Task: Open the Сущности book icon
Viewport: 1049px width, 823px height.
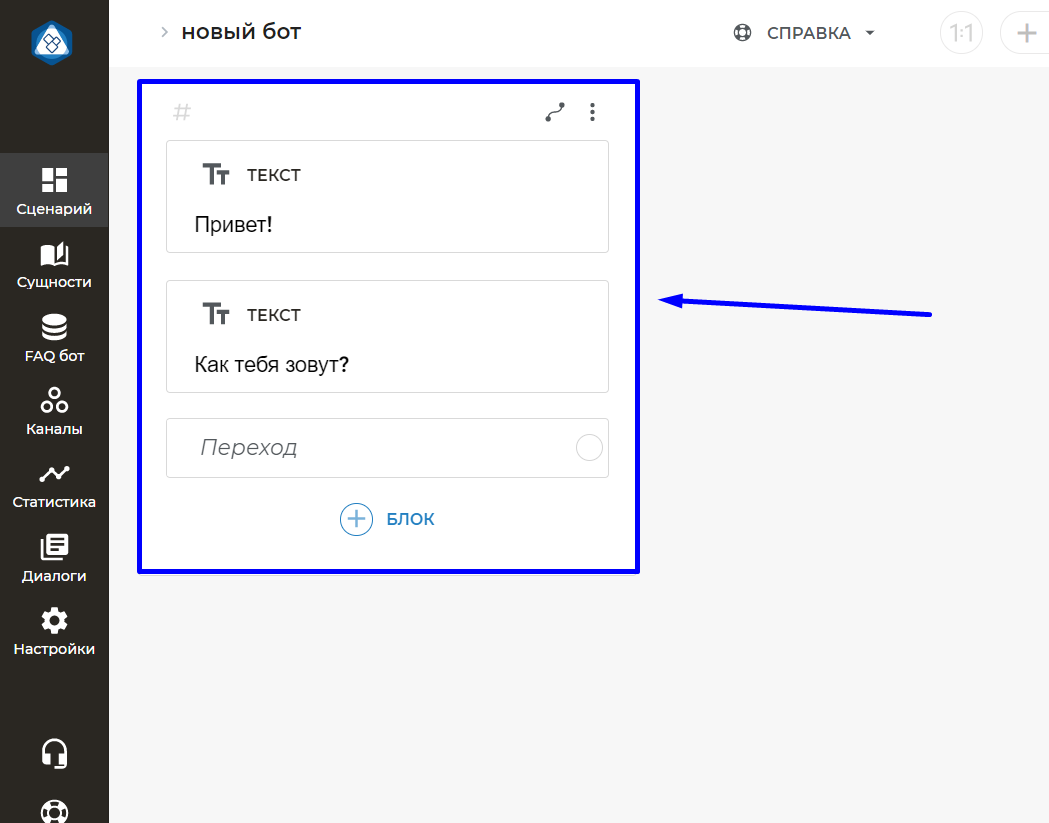Action: click(54, 256)
